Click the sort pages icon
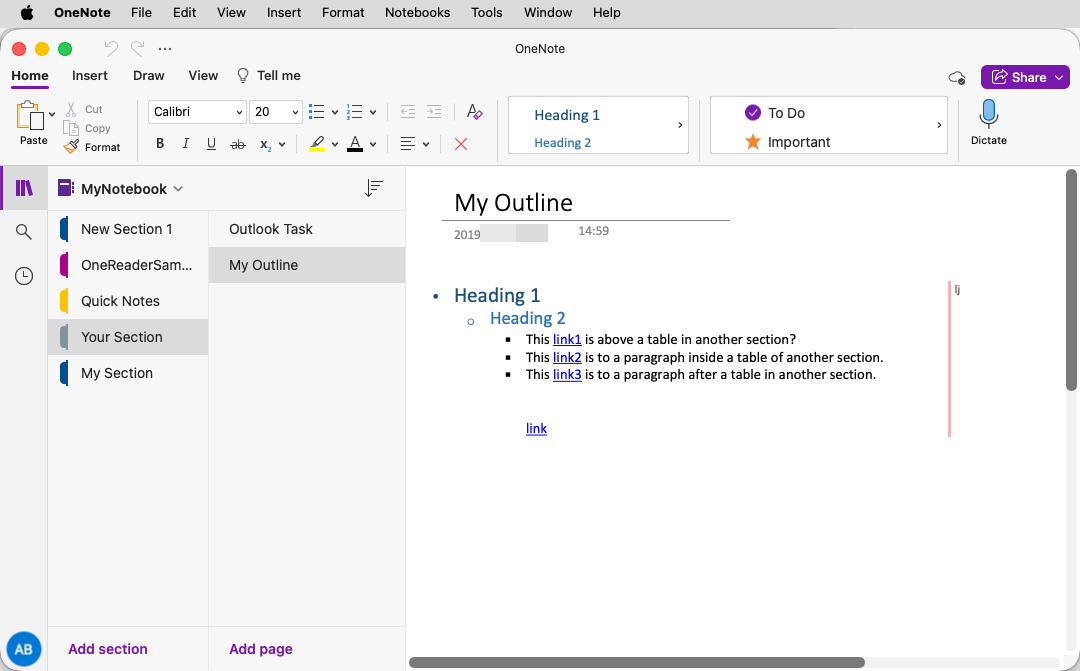 pyautogui.click(x=374, y=188)
